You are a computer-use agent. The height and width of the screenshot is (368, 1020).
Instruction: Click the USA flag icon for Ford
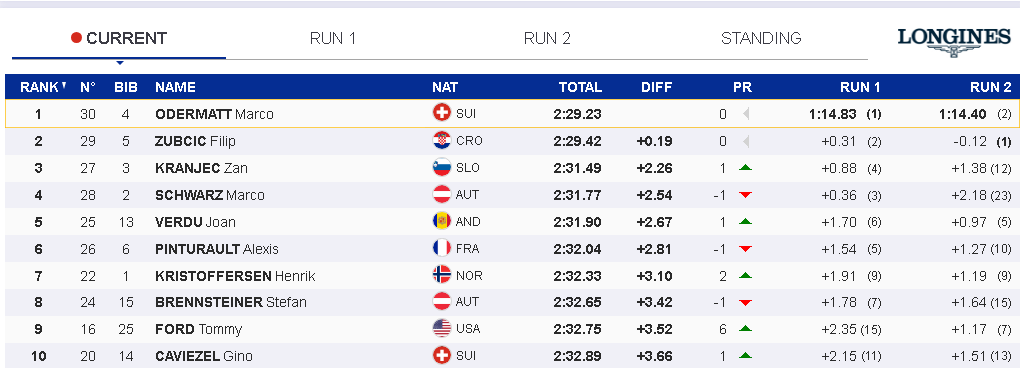[442, 329]
